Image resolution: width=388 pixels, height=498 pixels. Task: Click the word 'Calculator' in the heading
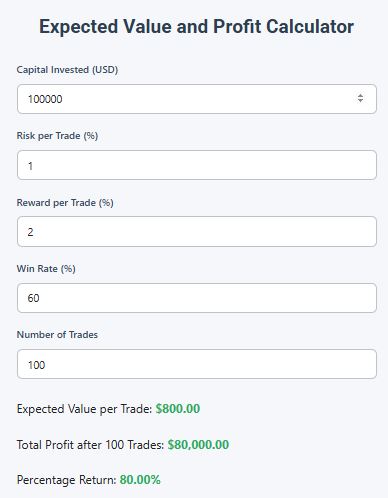[310, 26]
